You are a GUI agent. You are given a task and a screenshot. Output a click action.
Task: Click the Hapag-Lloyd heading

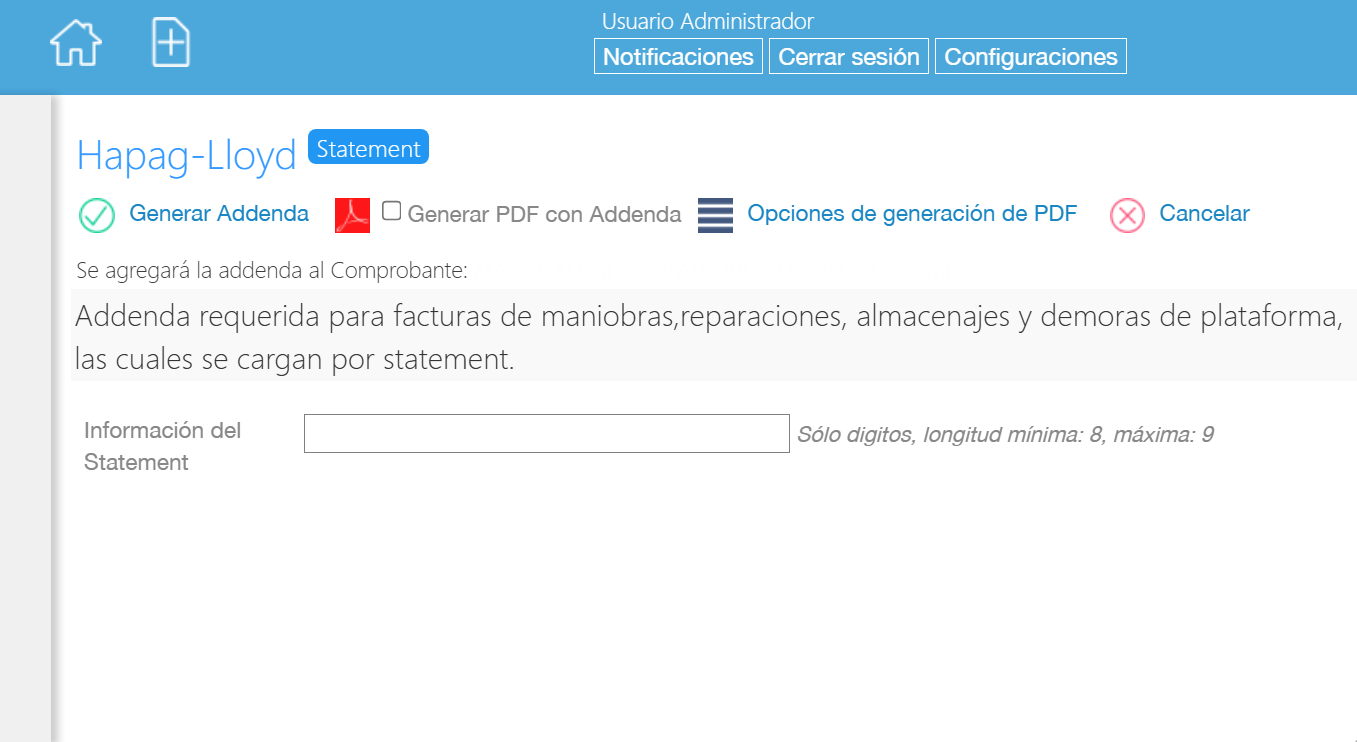coord(187,155)
